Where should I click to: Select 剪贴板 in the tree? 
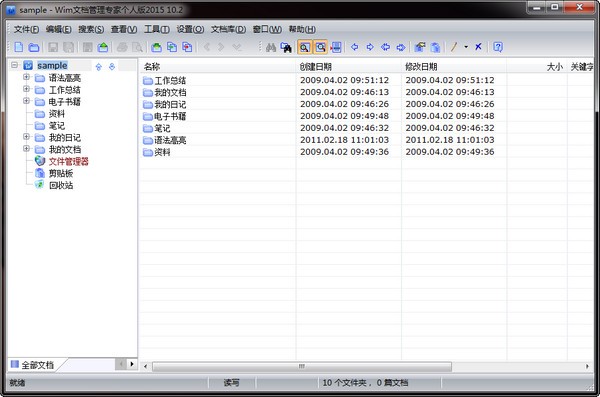pos(61,173)
